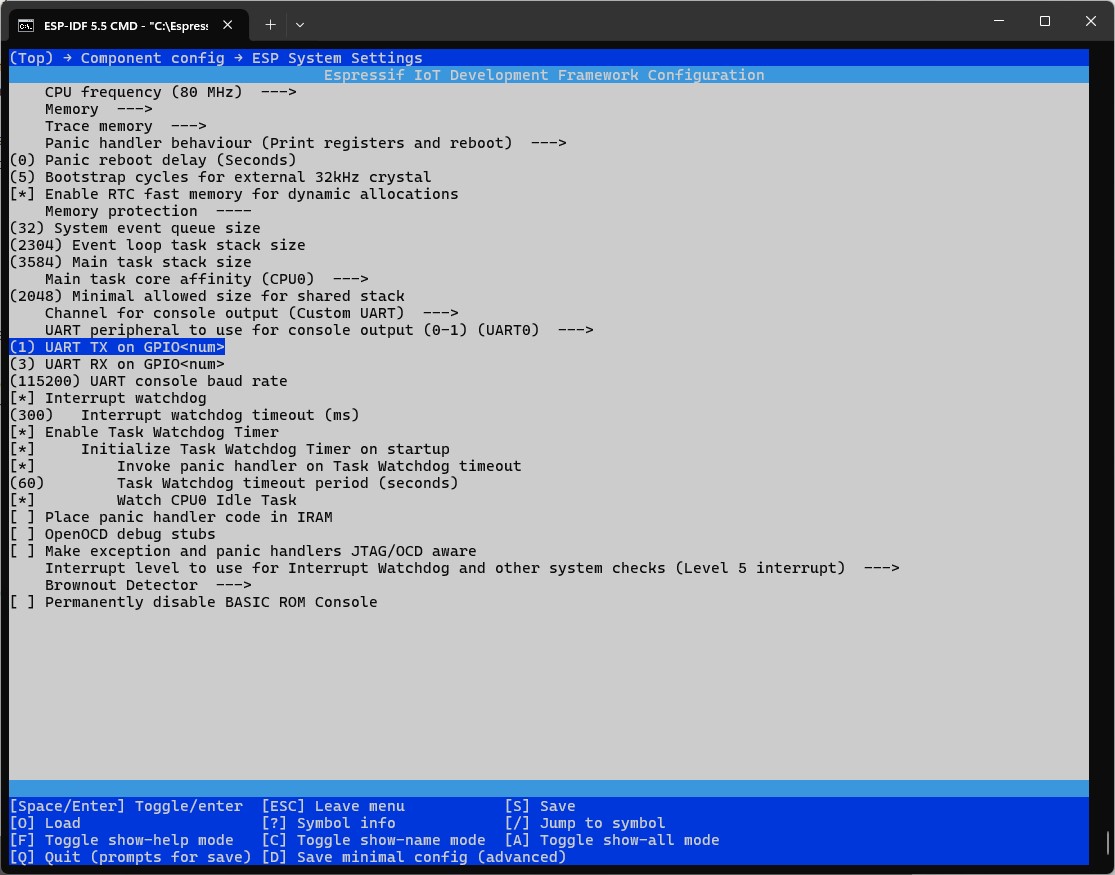
Task: Click [/] Jump to symbol hint
Action: [585, 823]
